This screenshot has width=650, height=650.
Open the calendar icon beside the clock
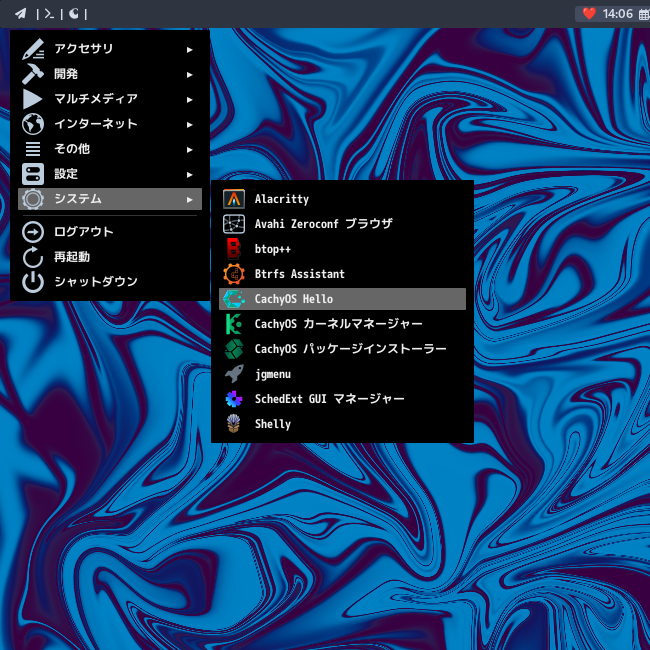click(644, 15)
